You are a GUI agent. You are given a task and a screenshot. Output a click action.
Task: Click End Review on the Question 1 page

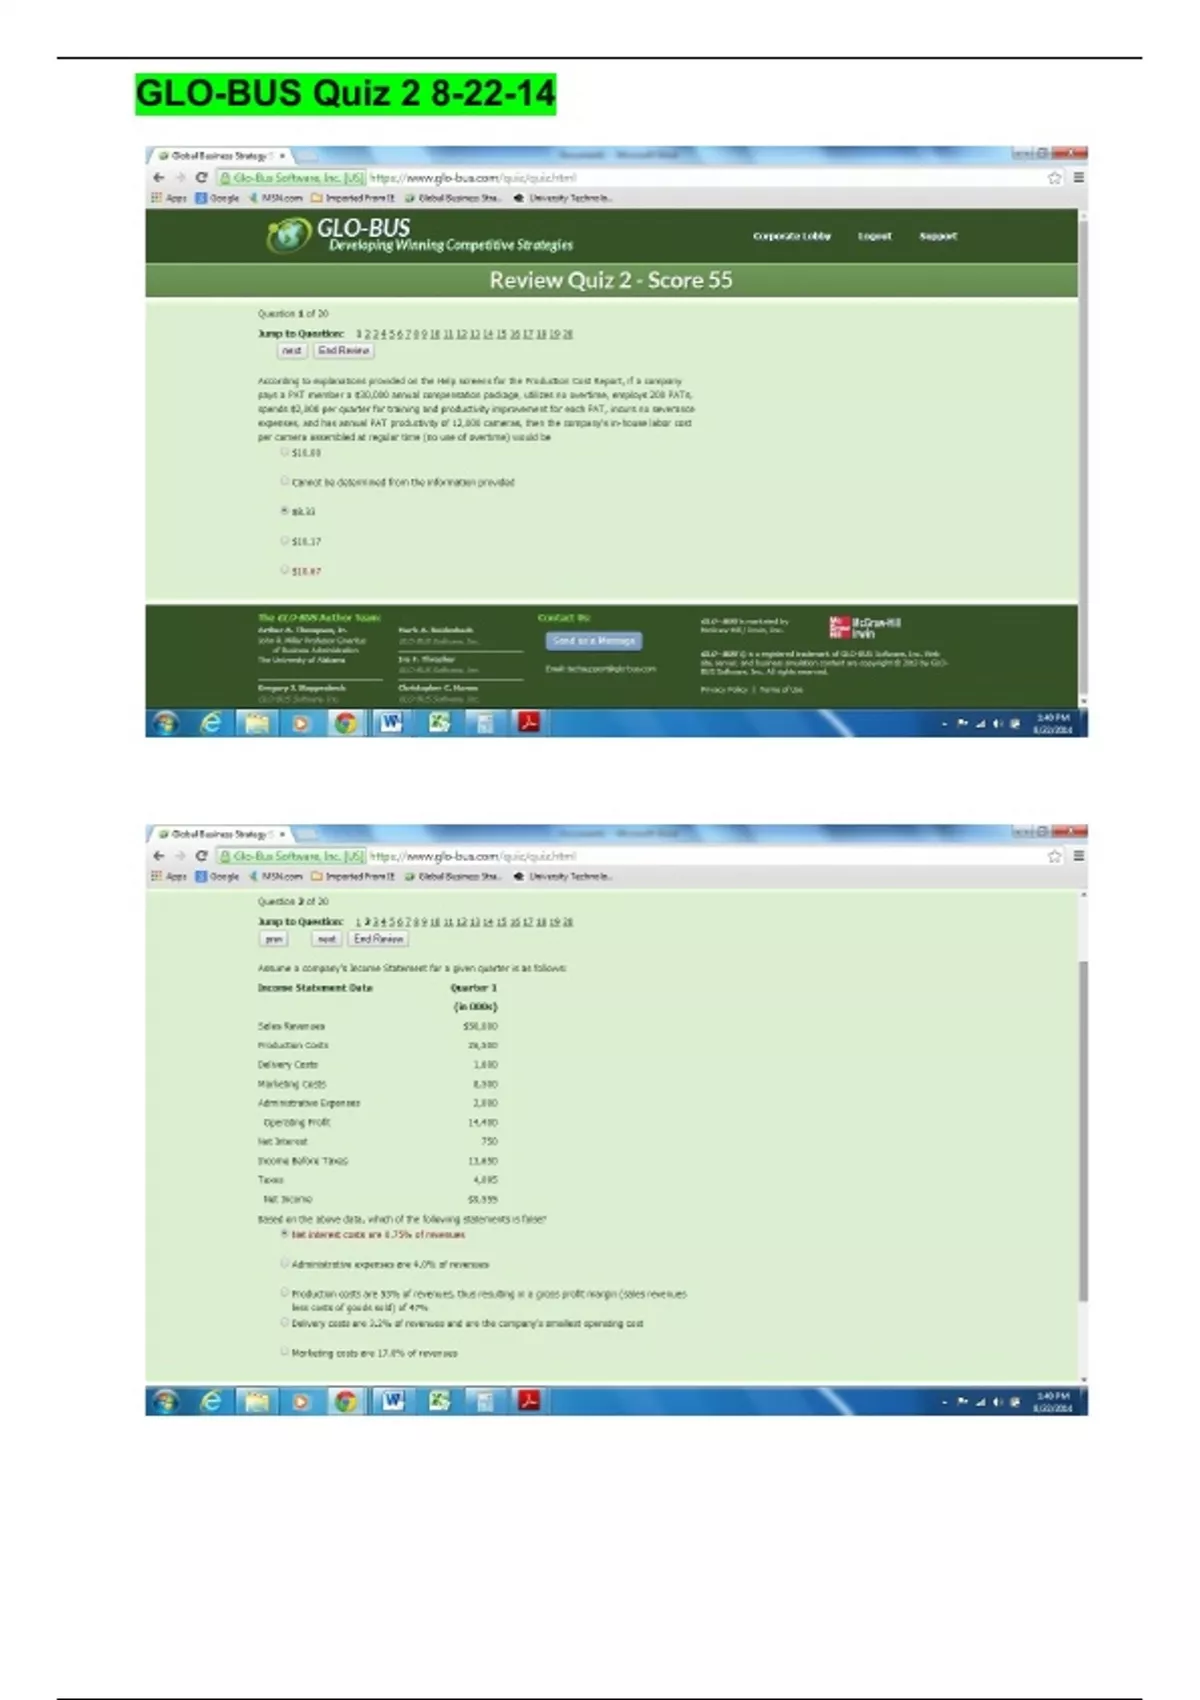(343, 351)
